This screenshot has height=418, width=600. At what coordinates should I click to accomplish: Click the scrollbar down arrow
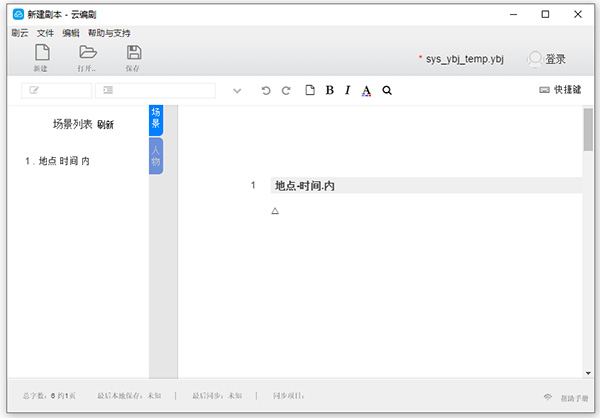point(588,373)
